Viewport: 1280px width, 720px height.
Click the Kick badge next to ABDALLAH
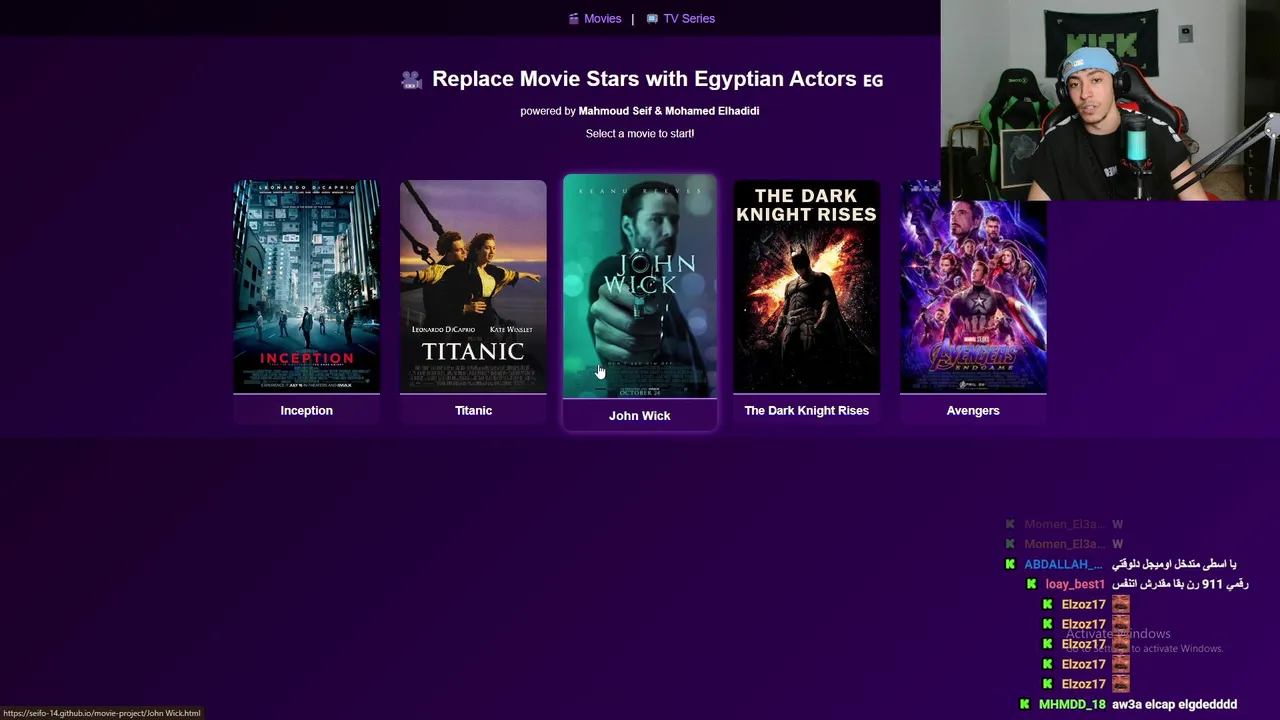coord(1011,564)
